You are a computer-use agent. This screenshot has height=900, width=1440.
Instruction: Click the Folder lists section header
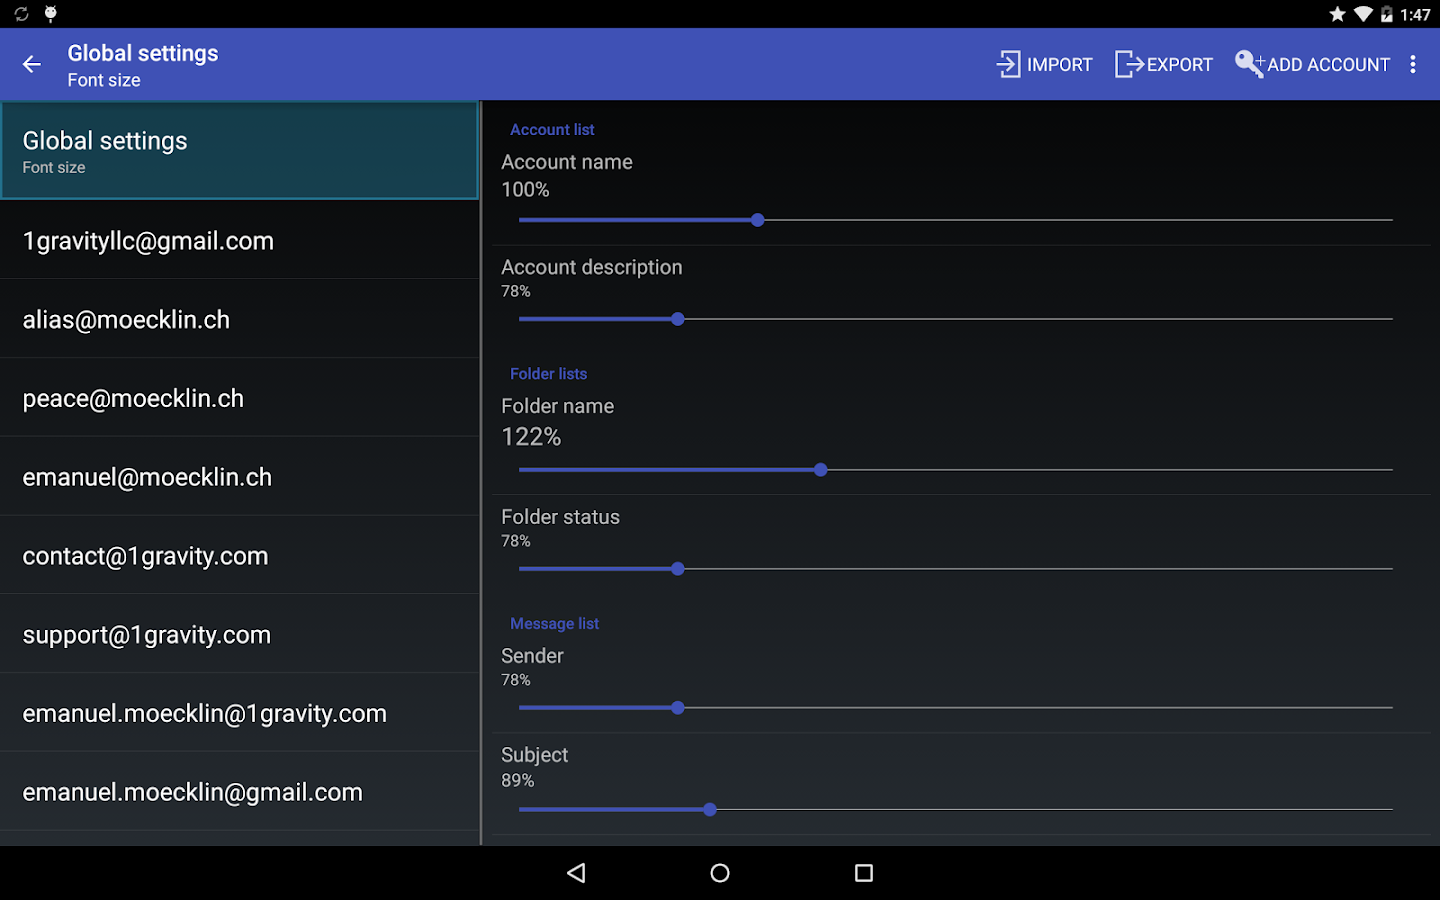549,374
